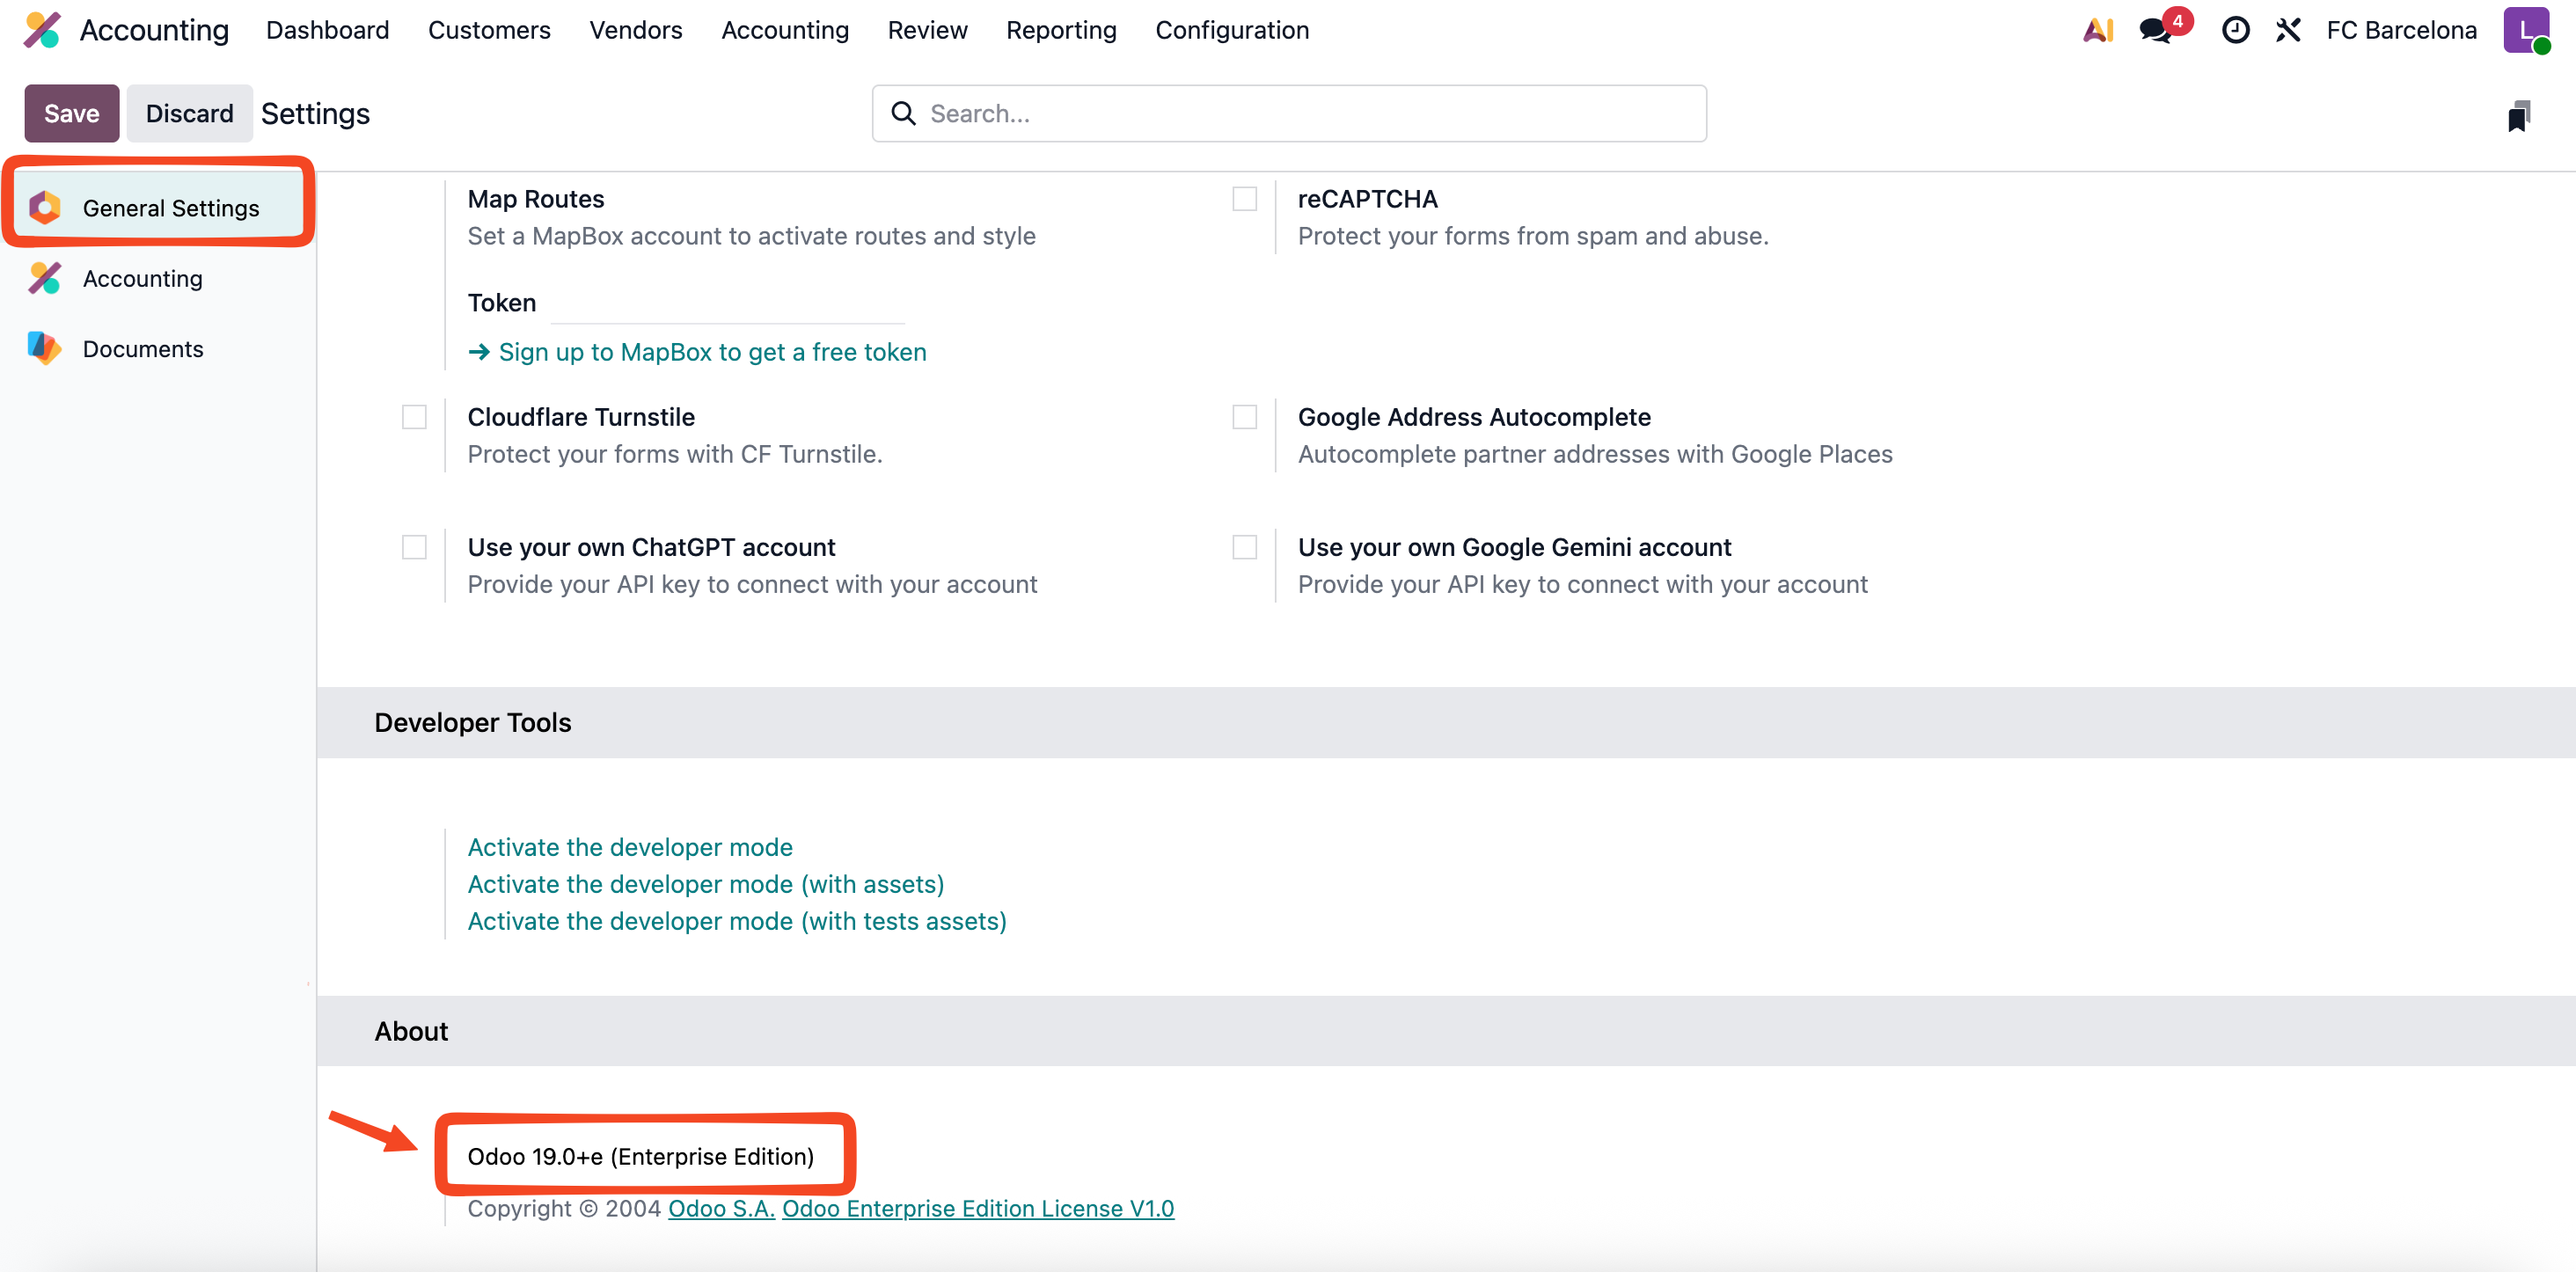Click the Save button

[71, 113]
